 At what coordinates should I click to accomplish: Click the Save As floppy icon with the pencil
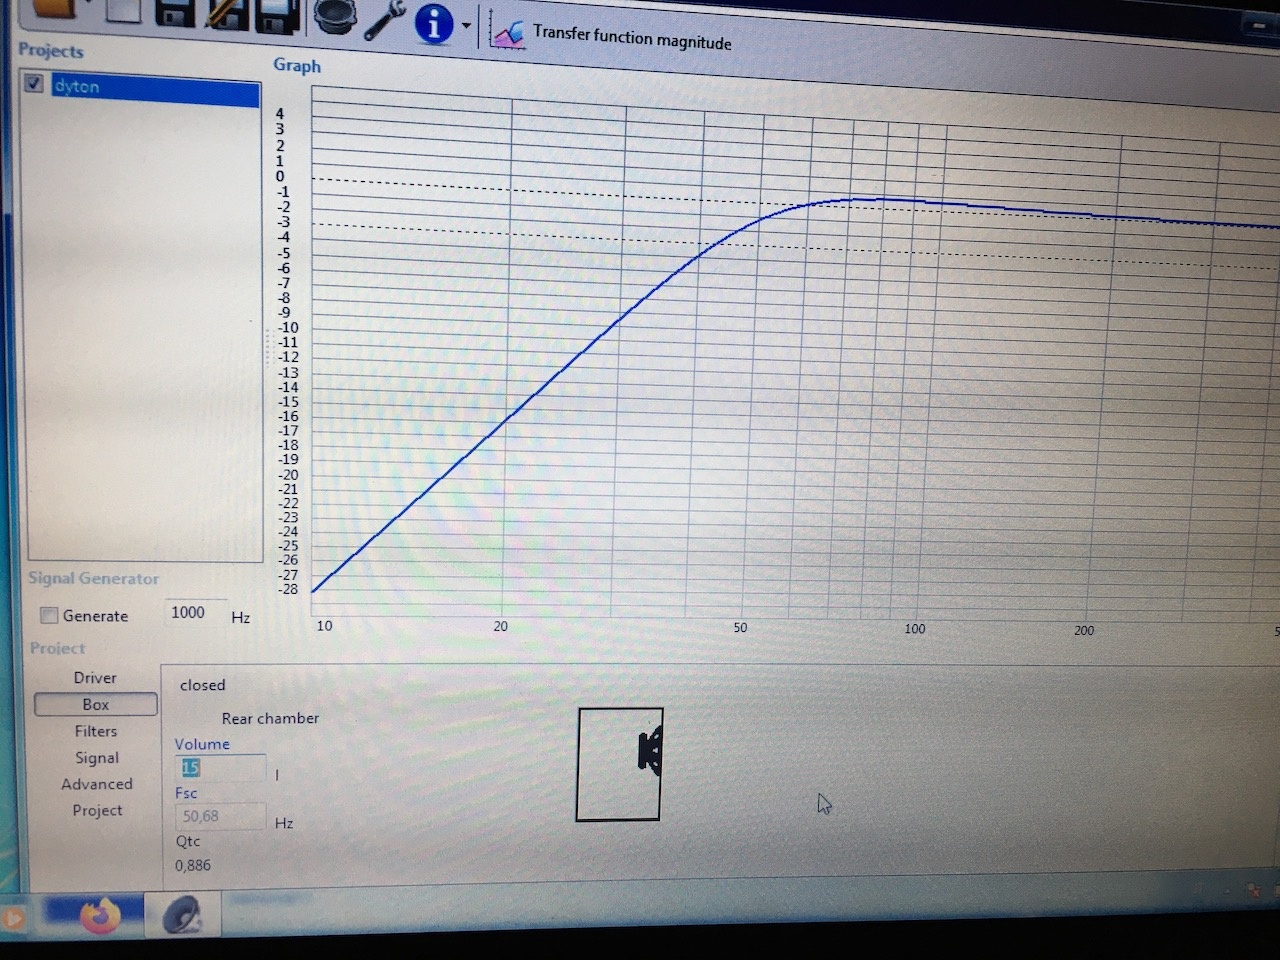pos(227,13)
